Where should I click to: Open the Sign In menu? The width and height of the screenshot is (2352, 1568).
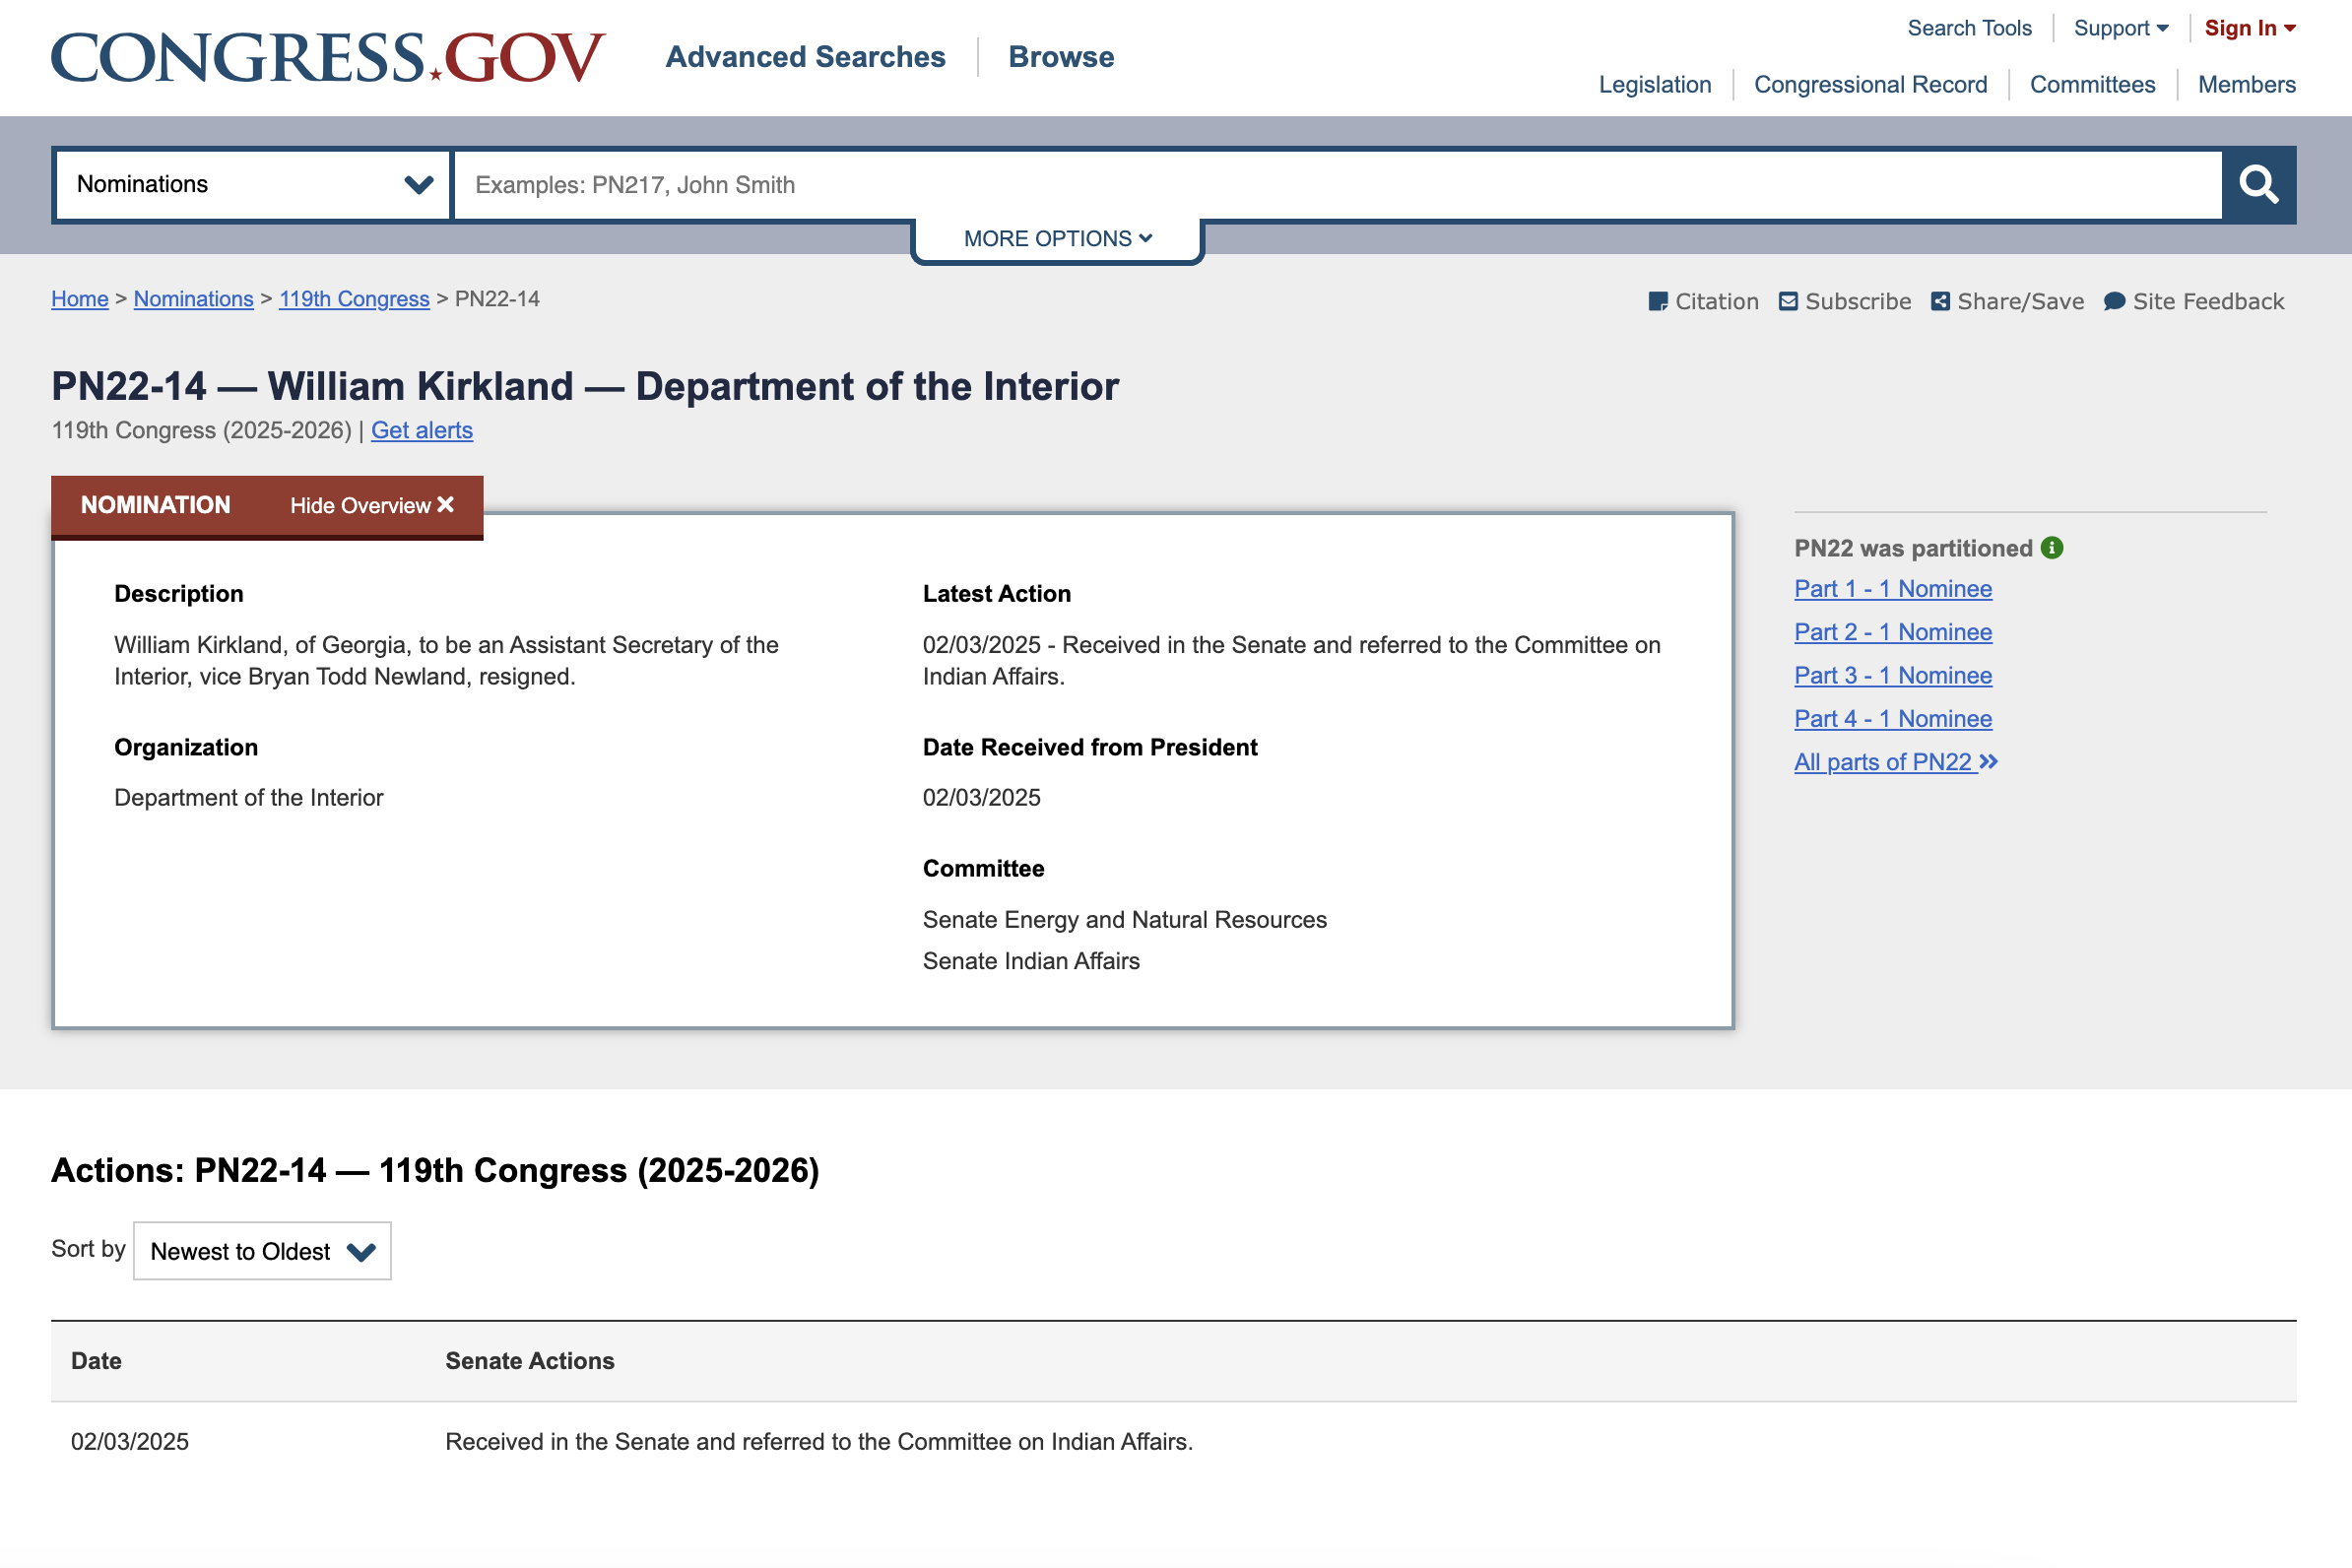pyautogui.click(x=2250, y=28)
